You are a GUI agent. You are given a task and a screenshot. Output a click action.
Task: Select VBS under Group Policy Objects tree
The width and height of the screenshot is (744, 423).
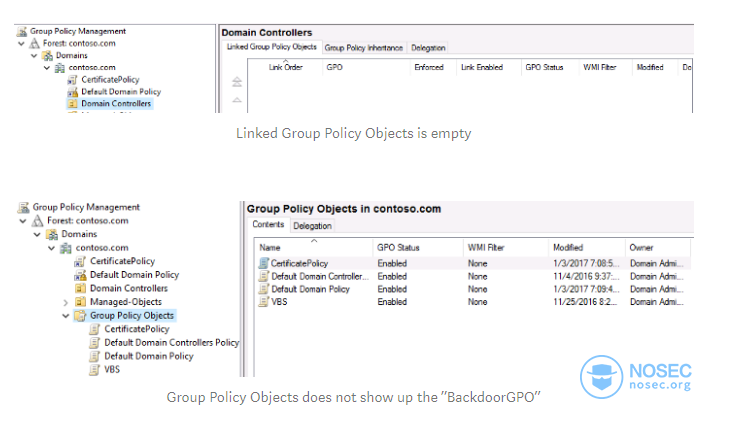pos(112,369)
